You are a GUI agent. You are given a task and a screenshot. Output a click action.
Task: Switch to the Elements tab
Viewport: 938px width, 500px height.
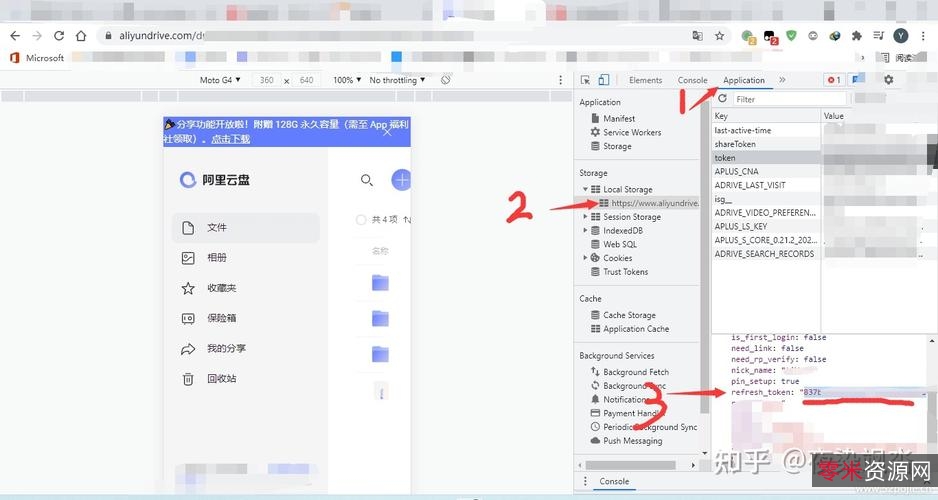[x=645, y=80]
